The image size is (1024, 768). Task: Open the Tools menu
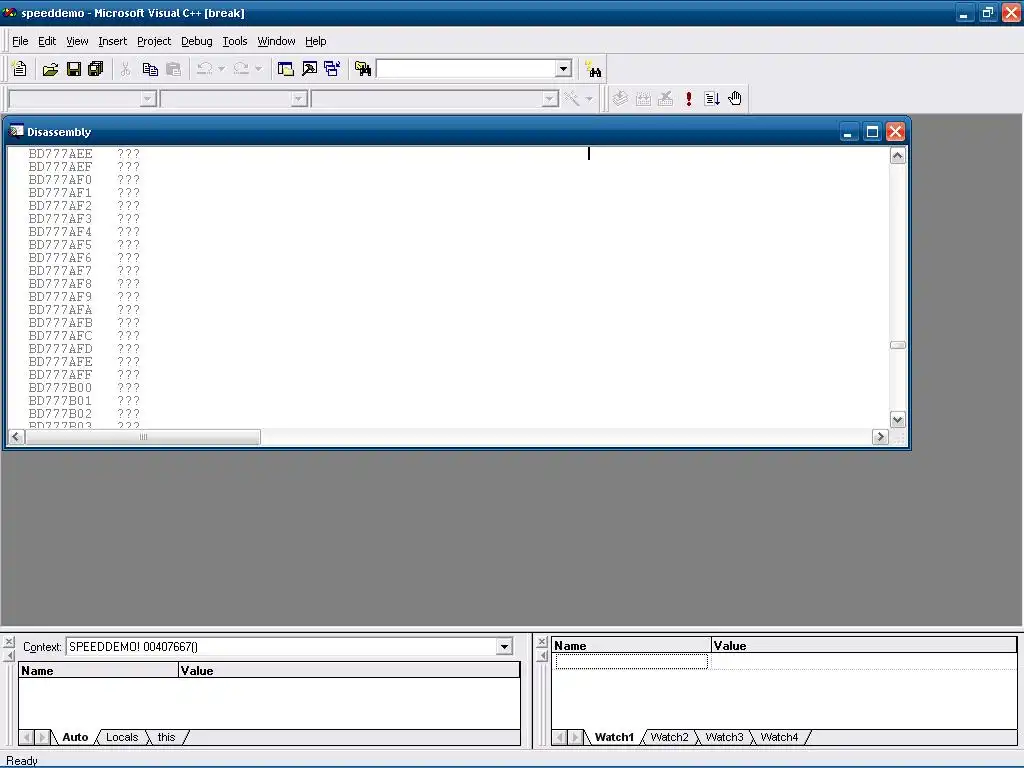234,41
